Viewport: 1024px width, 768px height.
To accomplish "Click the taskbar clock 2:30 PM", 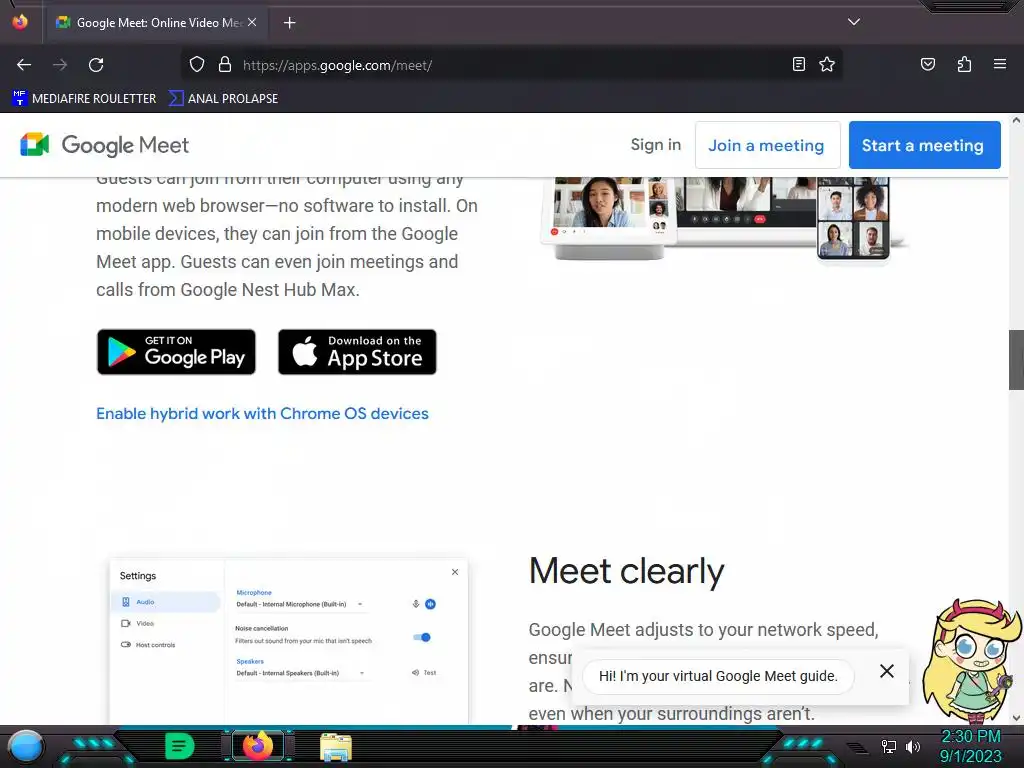I will [970, 737].
